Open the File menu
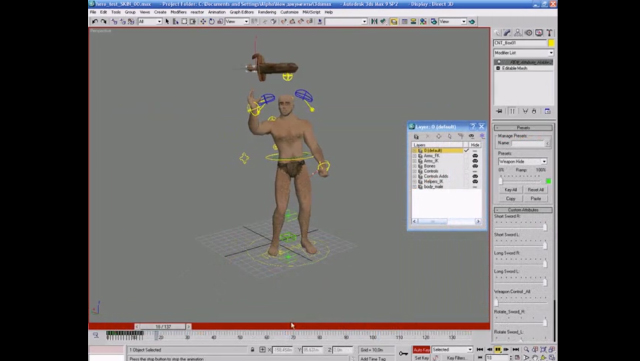Viewport: 640px width, 361px height. [x=93, y=12]
